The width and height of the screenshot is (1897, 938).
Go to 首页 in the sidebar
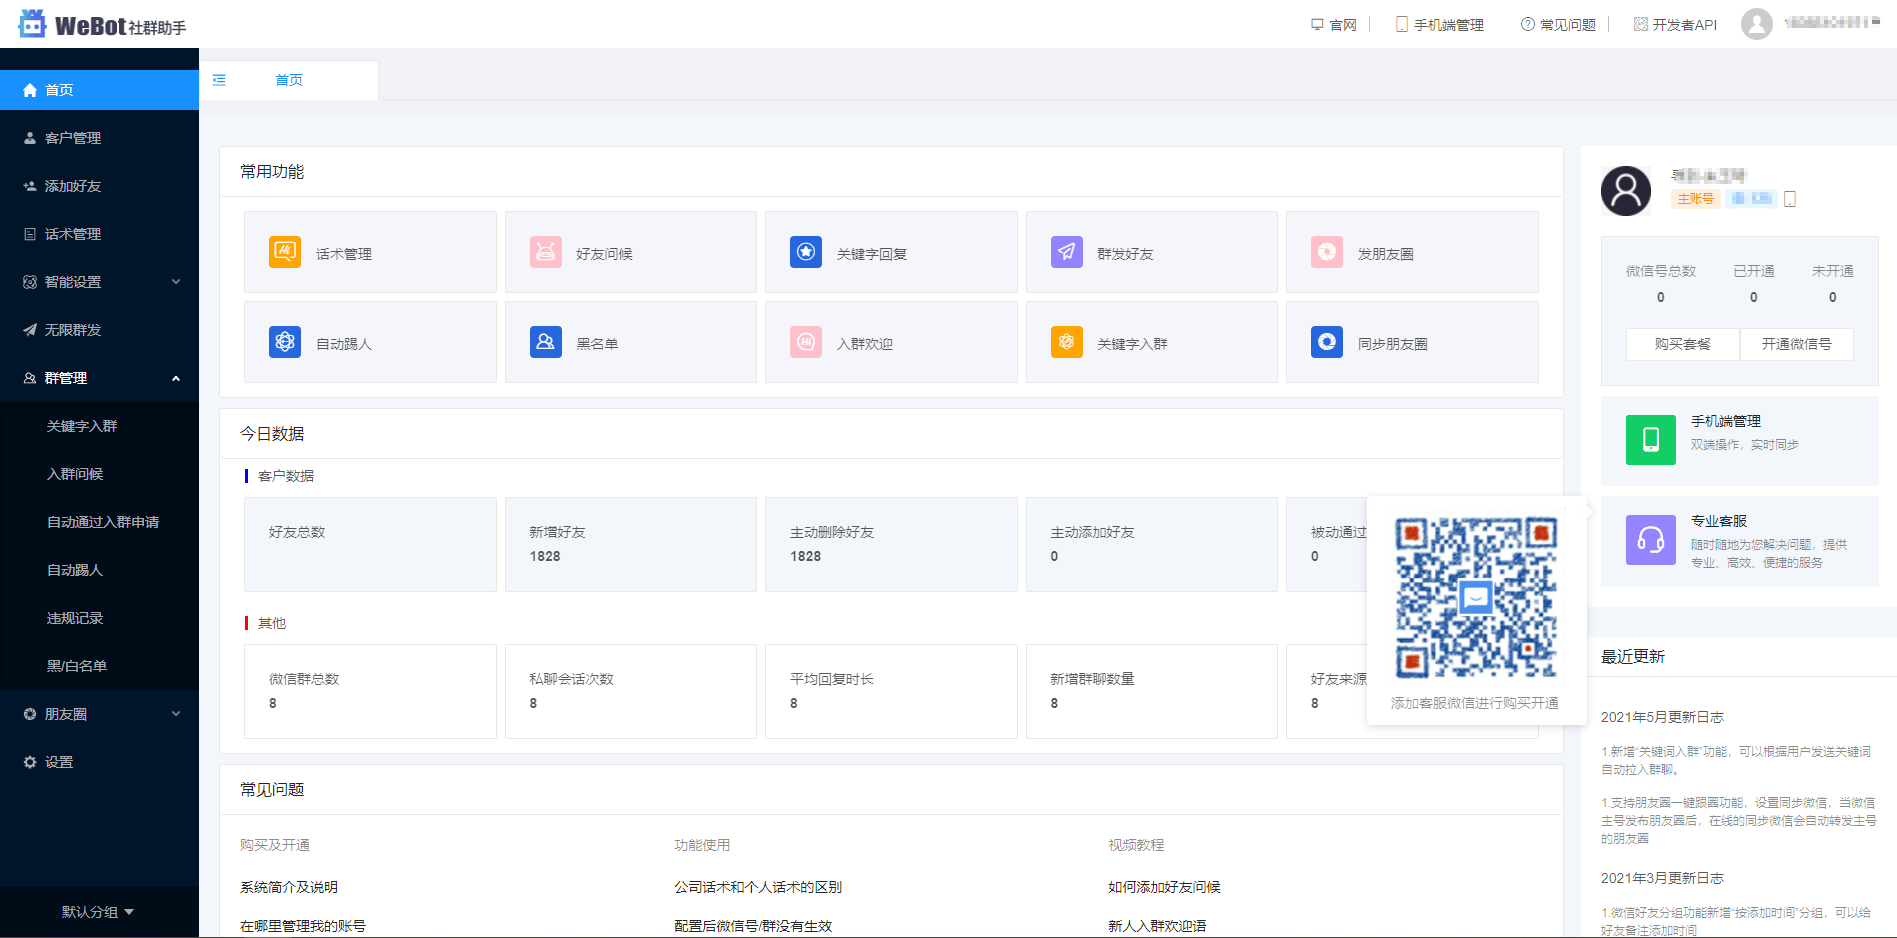[x=99, y=90]
